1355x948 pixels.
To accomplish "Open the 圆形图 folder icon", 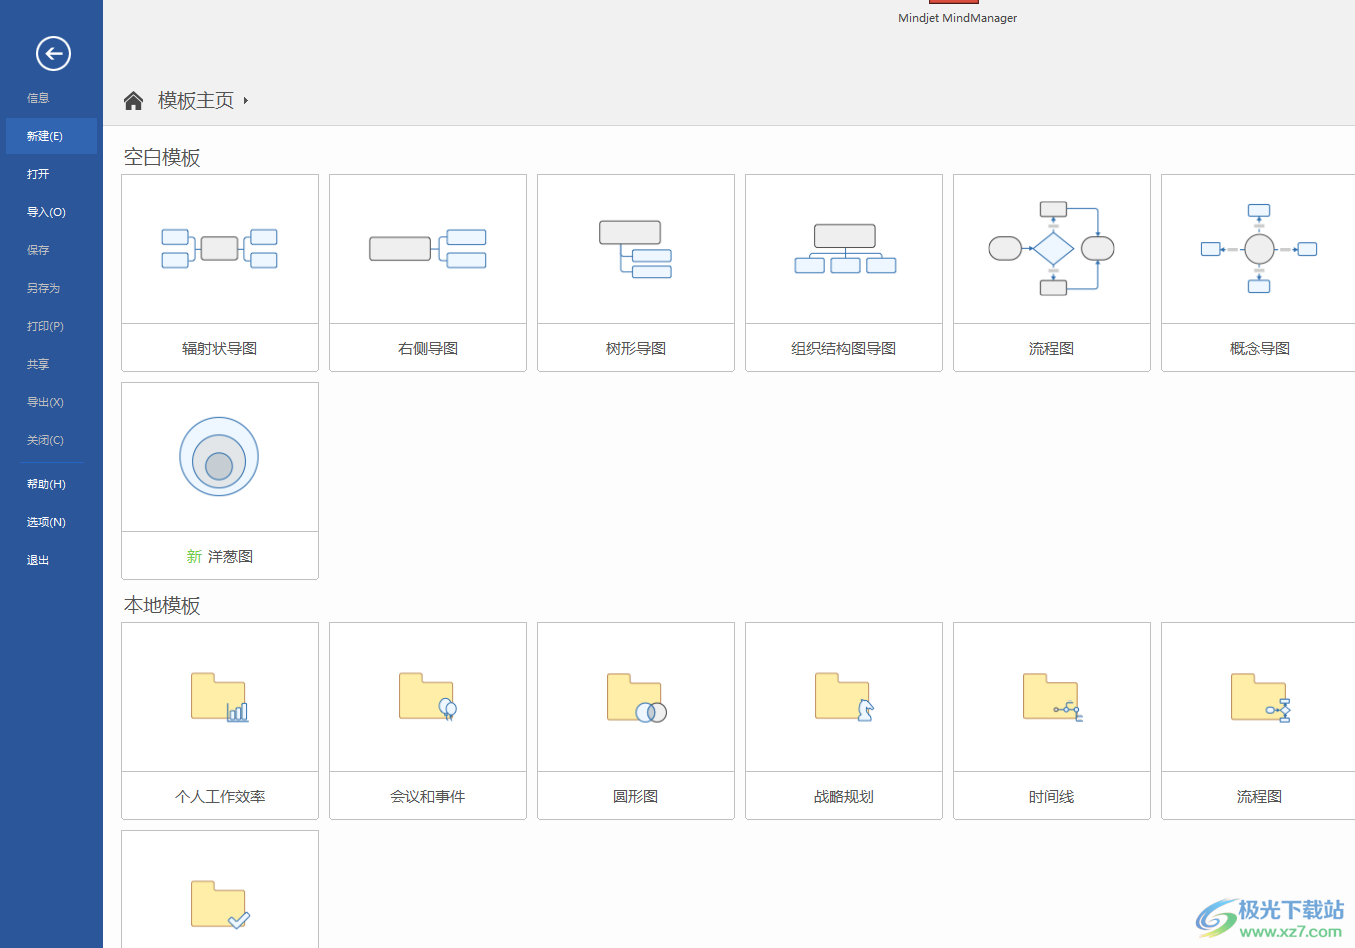I will tap(636, 697).
